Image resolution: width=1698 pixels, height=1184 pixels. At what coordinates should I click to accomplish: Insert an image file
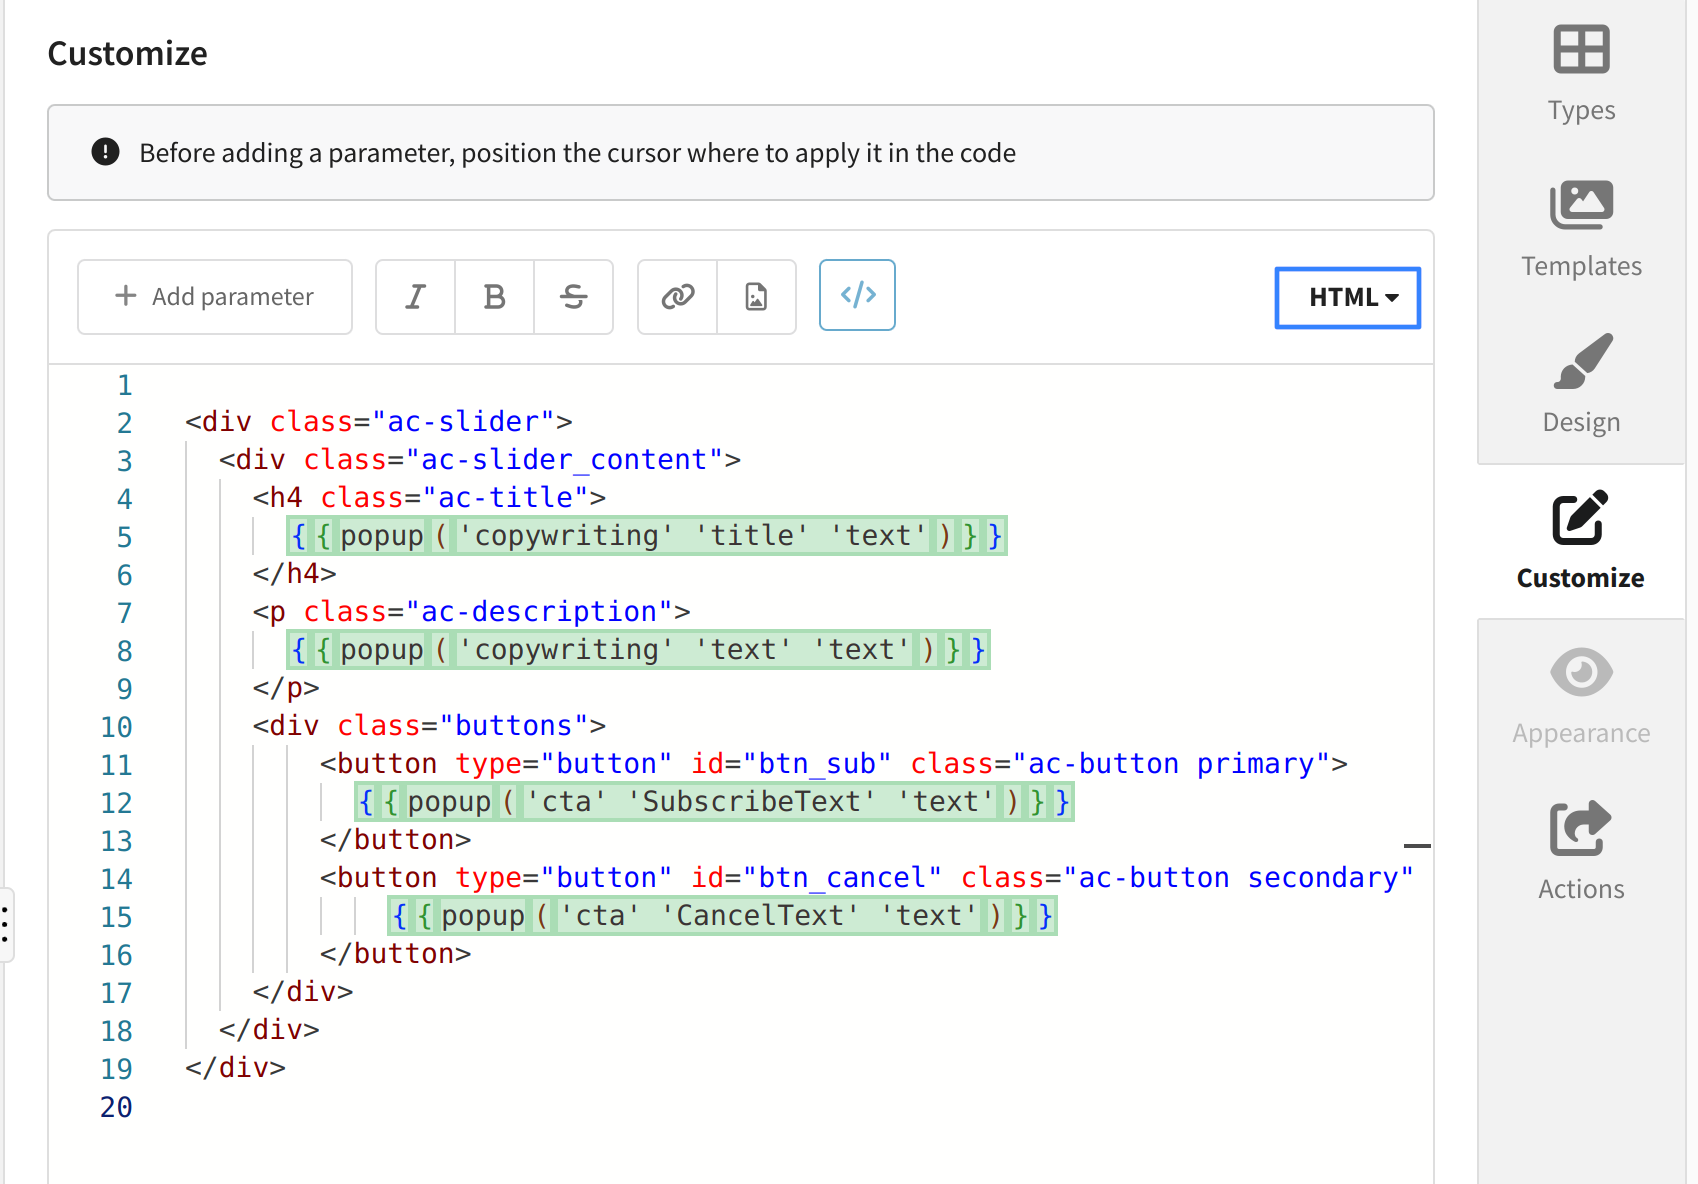pos(756,297)
